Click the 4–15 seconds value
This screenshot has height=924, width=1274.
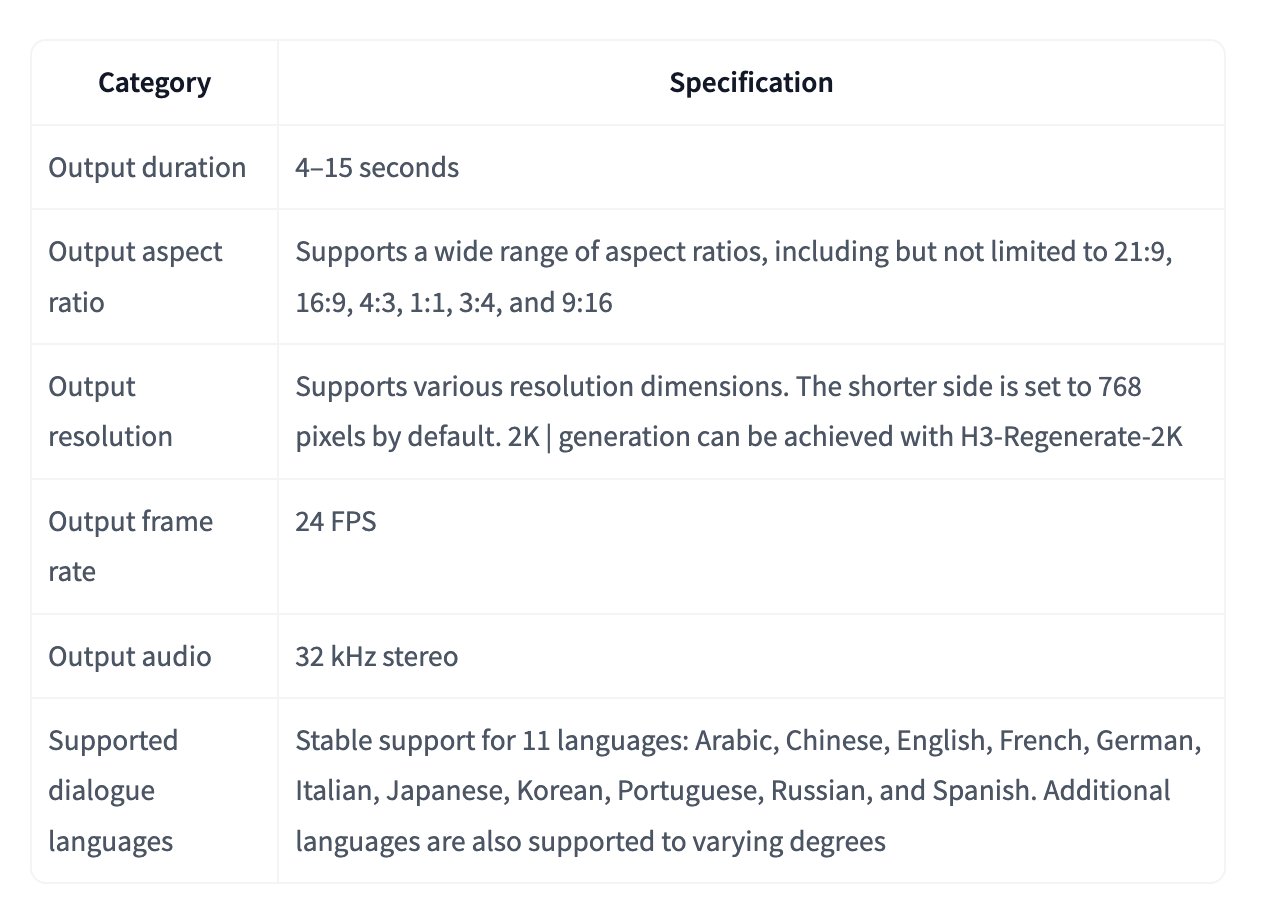point(377,167)
